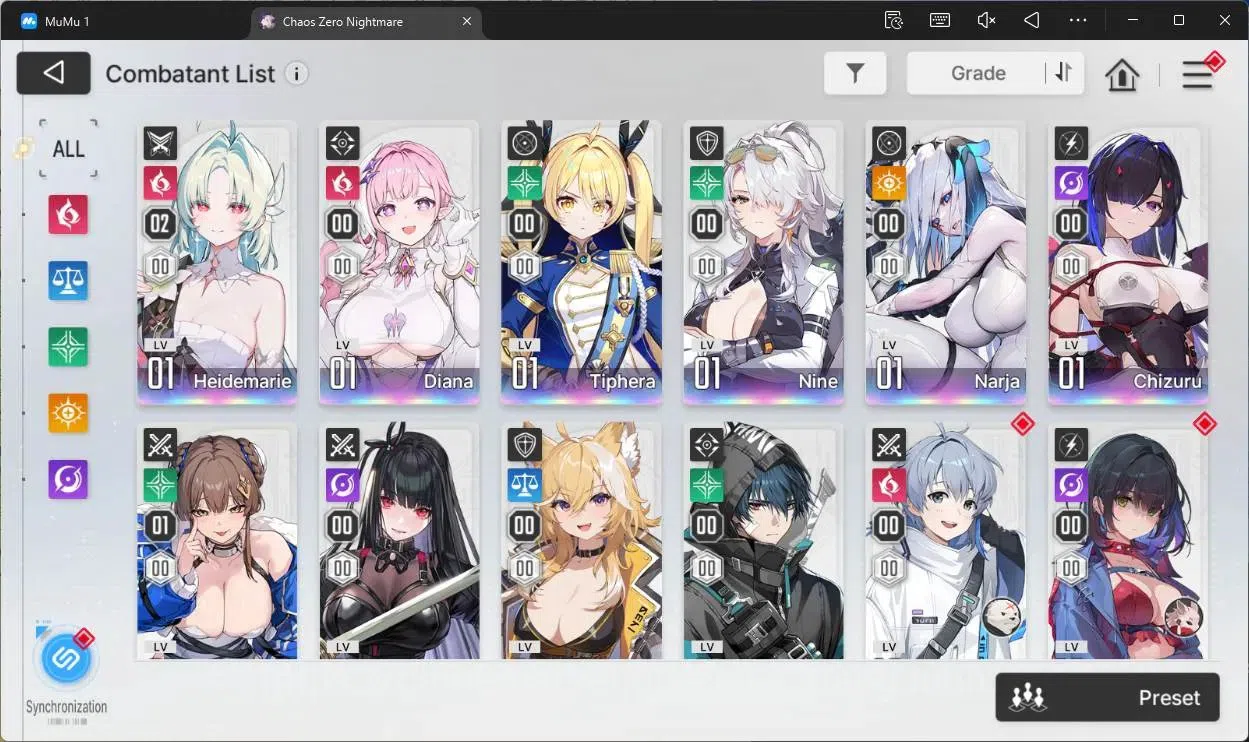Open the Preset button

pos(1107,697)
